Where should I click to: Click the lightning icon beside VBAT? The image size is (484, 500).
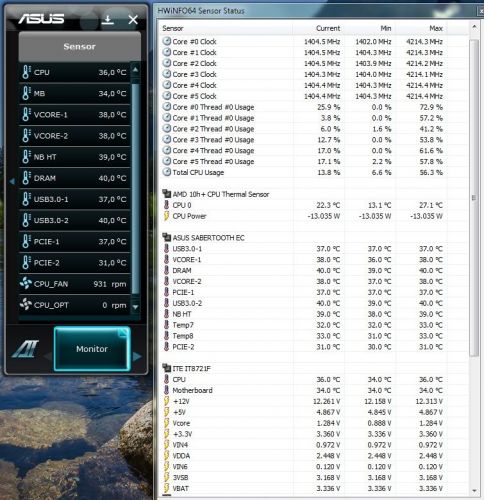[x=166, y=488]
